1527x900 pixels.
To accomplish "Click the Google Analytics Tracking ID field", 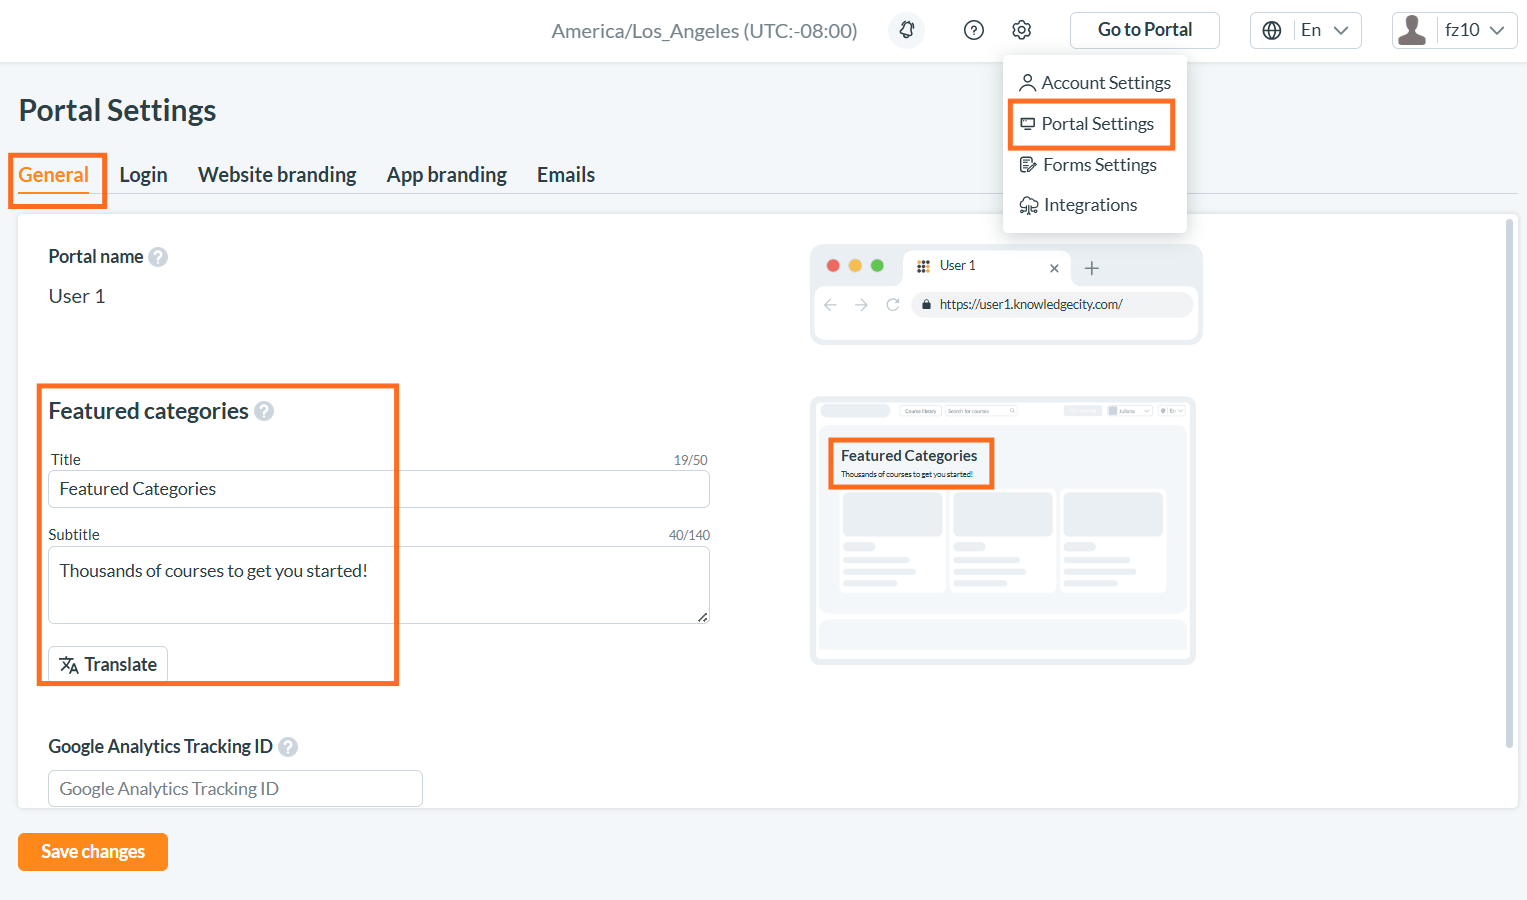I will point(235,788).
